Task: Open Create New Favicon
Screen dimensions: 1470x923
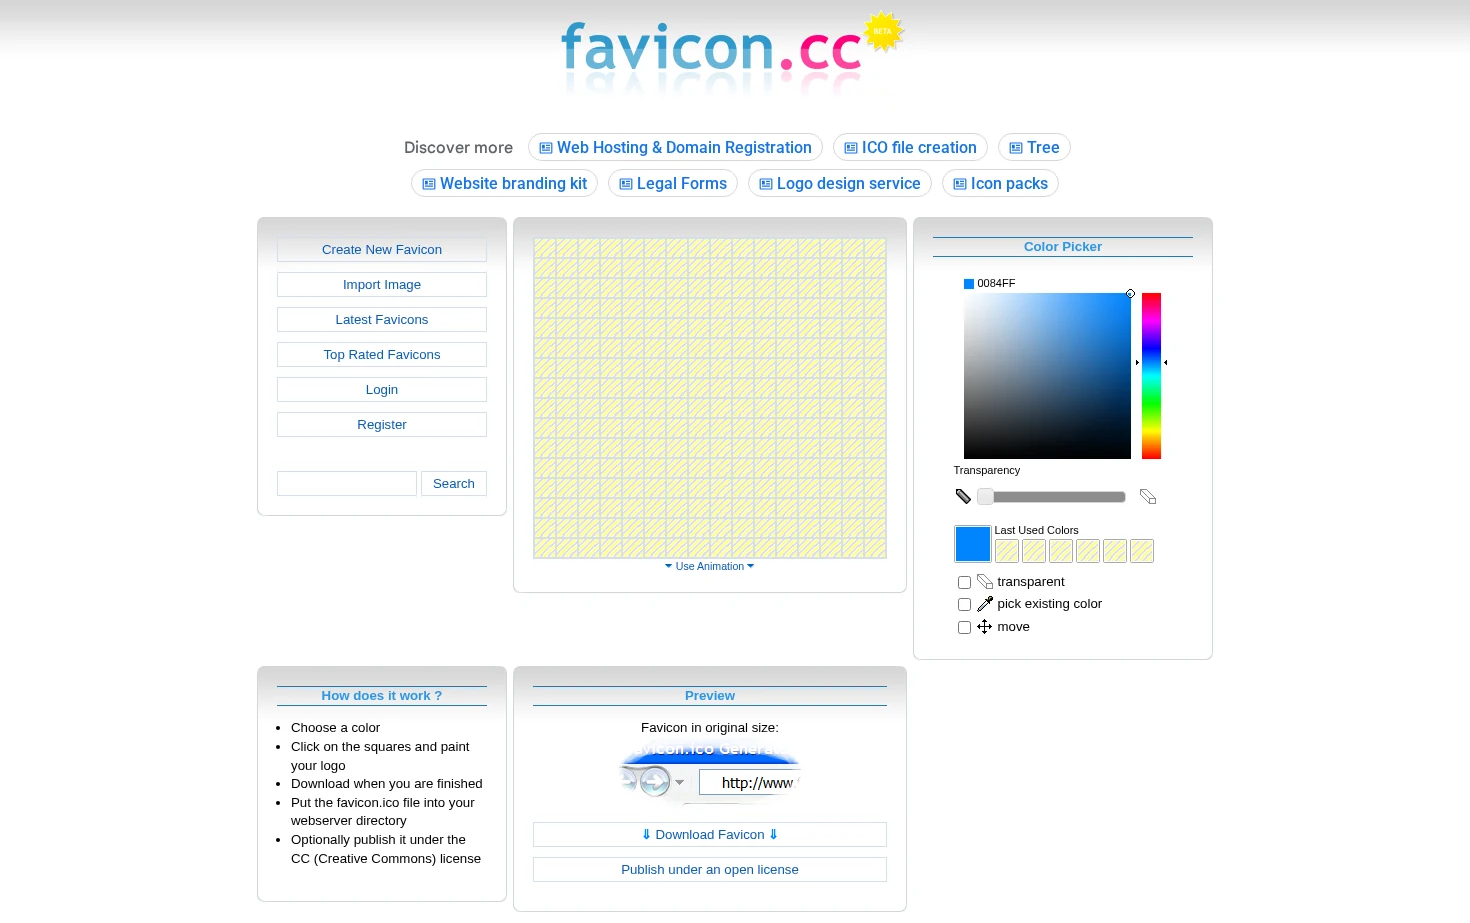Action: pos(382,250)
